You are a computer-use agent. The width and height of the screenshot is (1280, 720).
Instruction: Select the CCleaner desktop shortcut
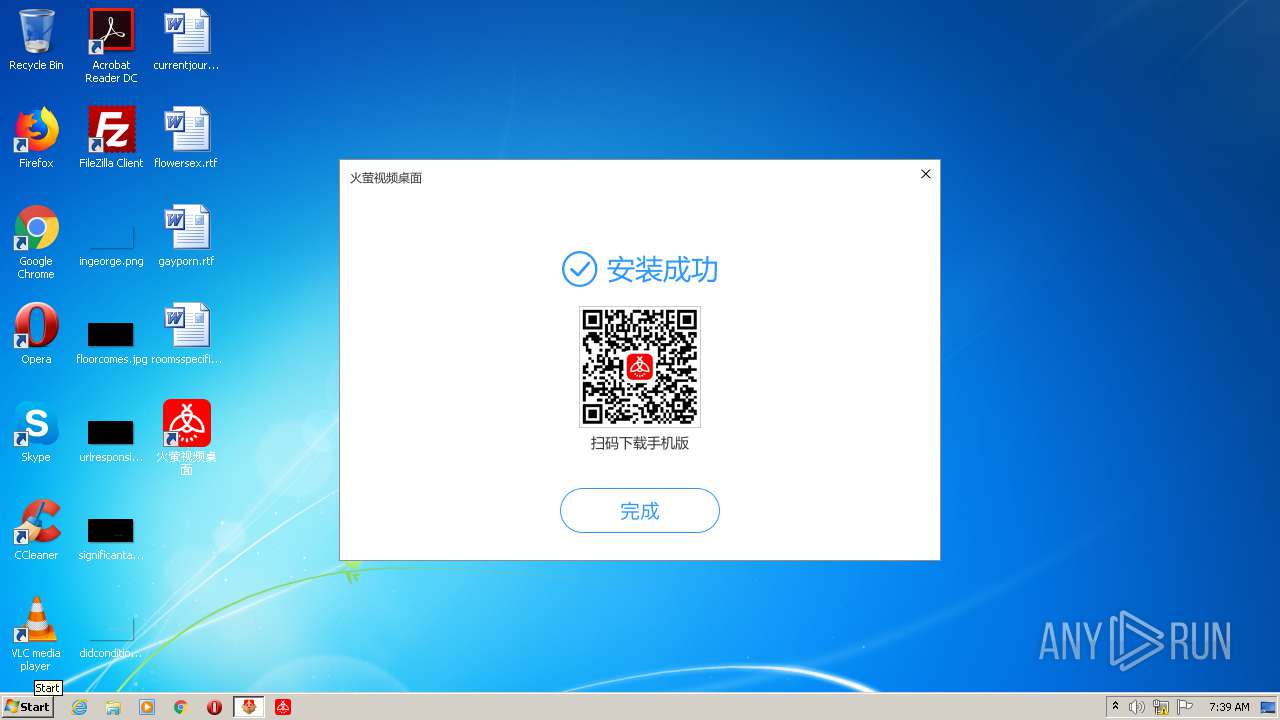point(36,530)
